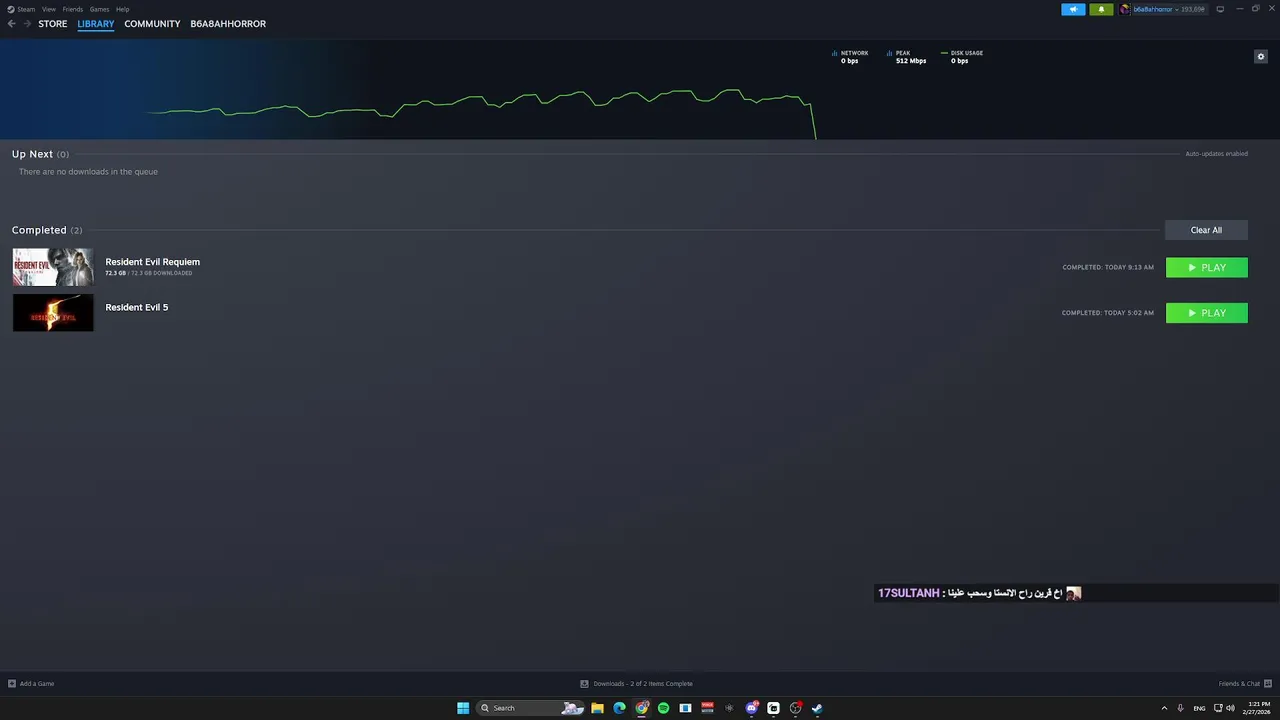Select the Resident Evil 5 title

[136, 307]
